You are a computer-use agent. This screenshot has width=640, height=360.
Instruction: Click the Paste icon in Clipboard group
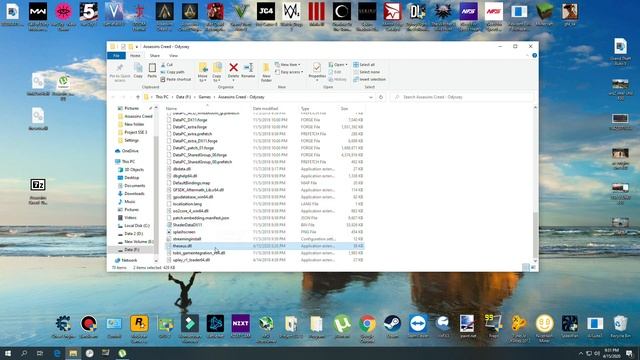click(152, 68)
